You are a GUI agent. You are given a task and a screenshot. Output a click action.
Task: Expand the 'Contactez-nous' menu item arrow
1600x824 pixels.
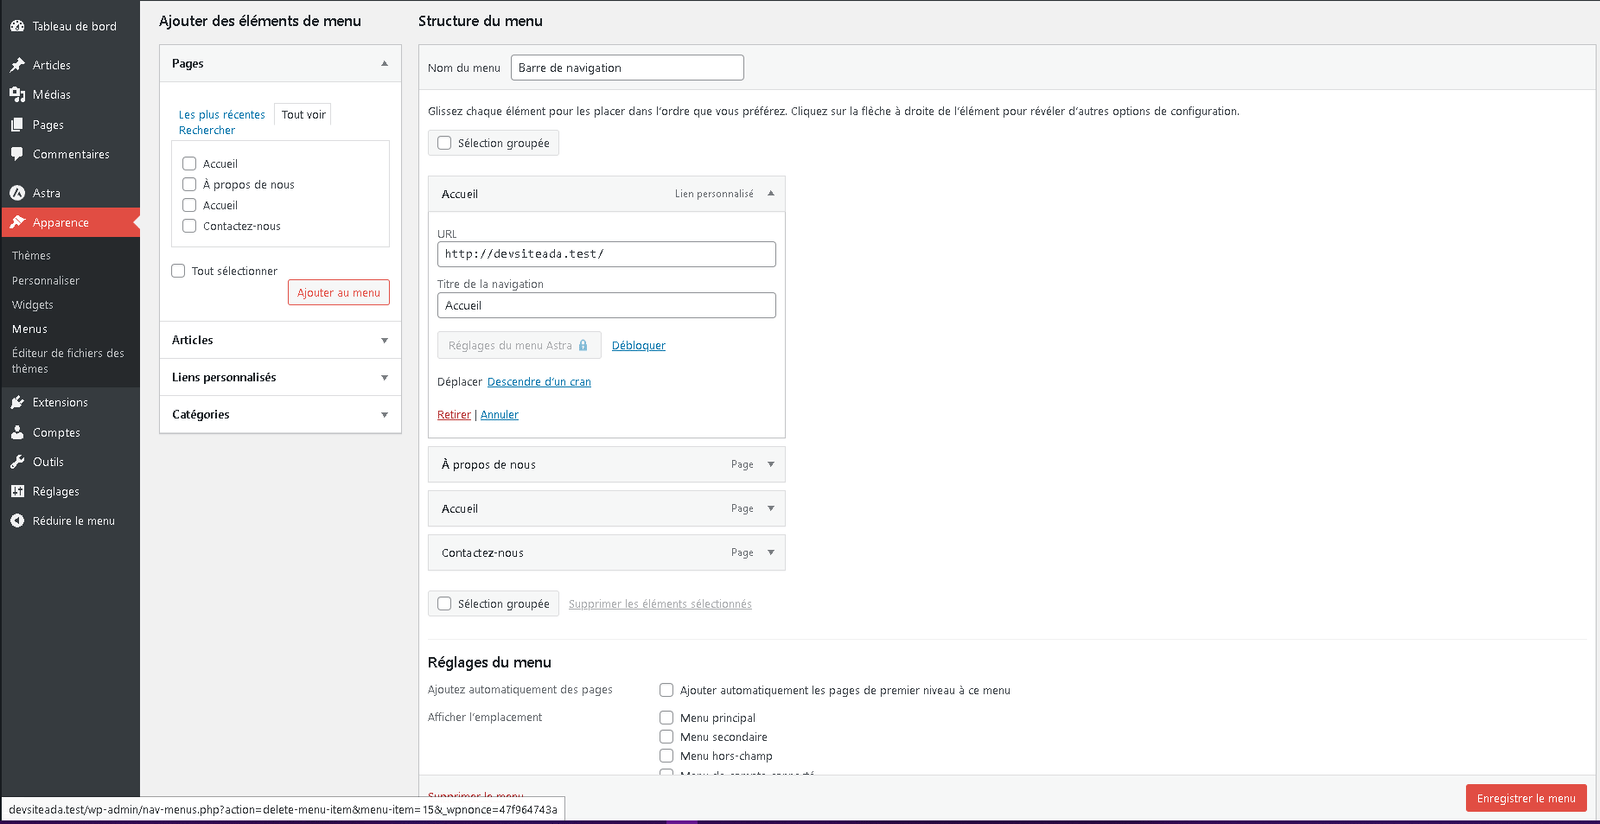point(771,553)
